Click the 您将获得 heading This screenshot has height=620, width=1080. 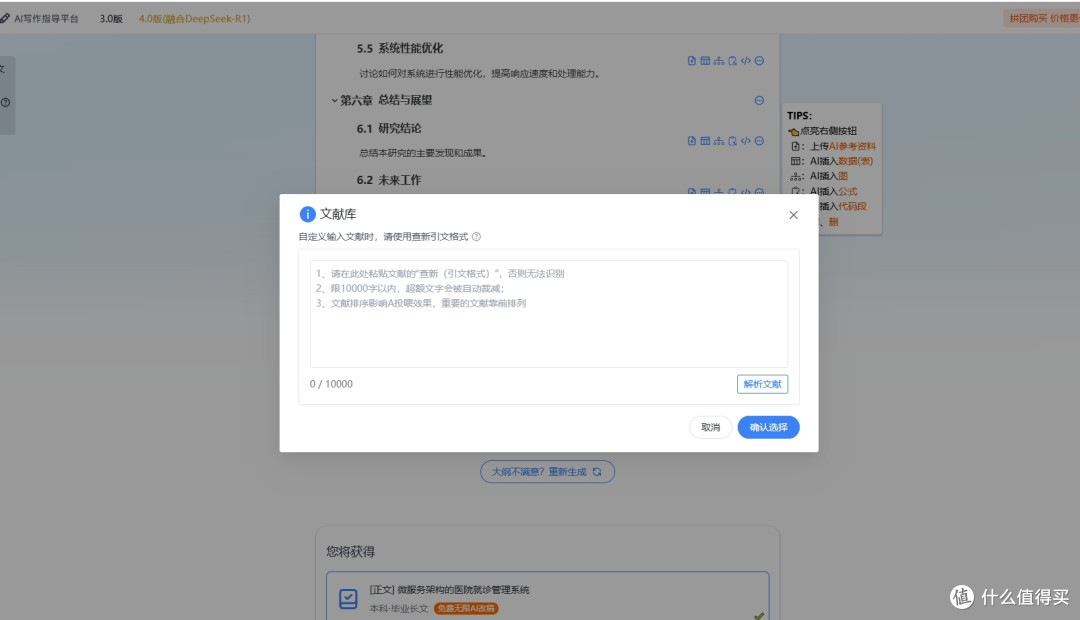coord(351,552)
